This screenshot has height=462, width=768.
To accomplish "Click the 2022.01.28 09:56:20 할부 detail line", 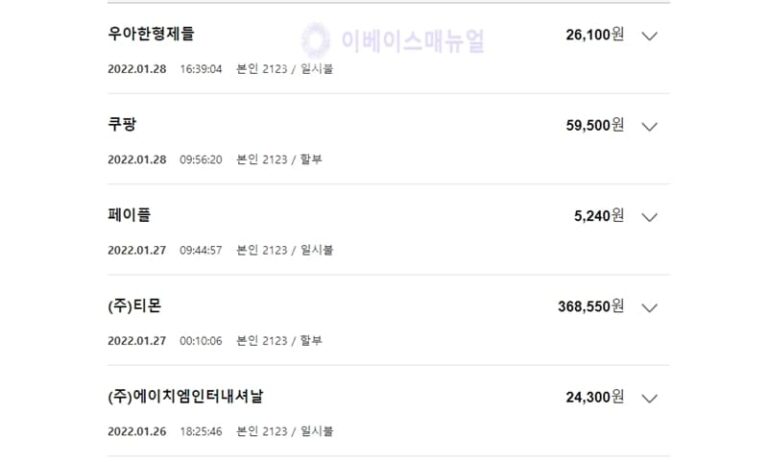I will tap(215, 160).
